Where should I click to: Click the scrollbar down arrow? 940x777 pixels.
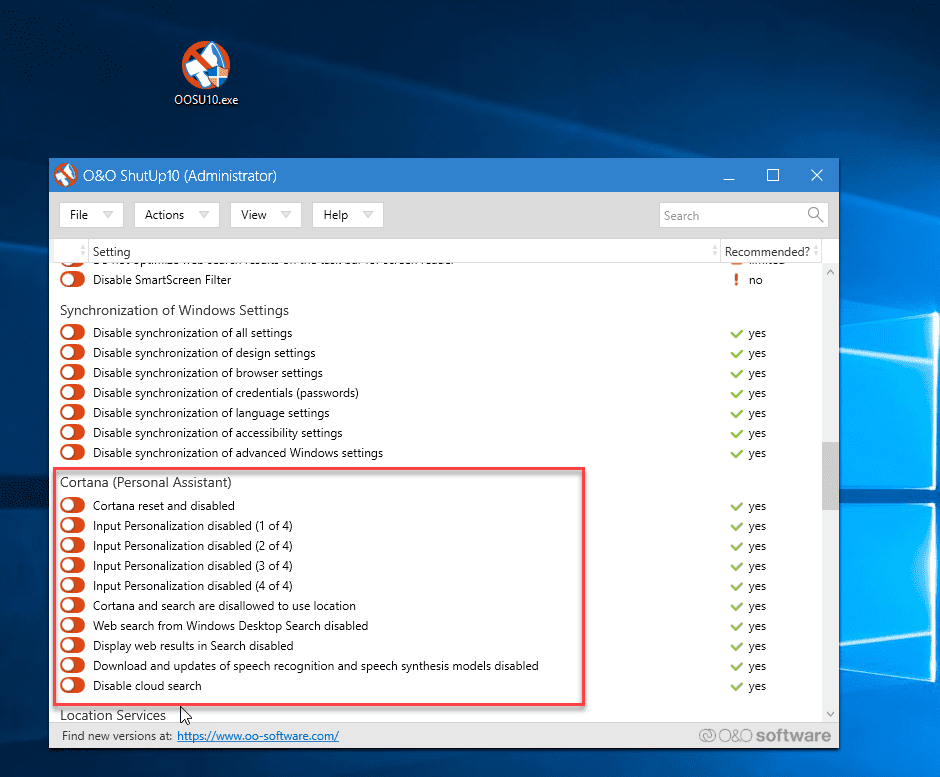(830, 713)
